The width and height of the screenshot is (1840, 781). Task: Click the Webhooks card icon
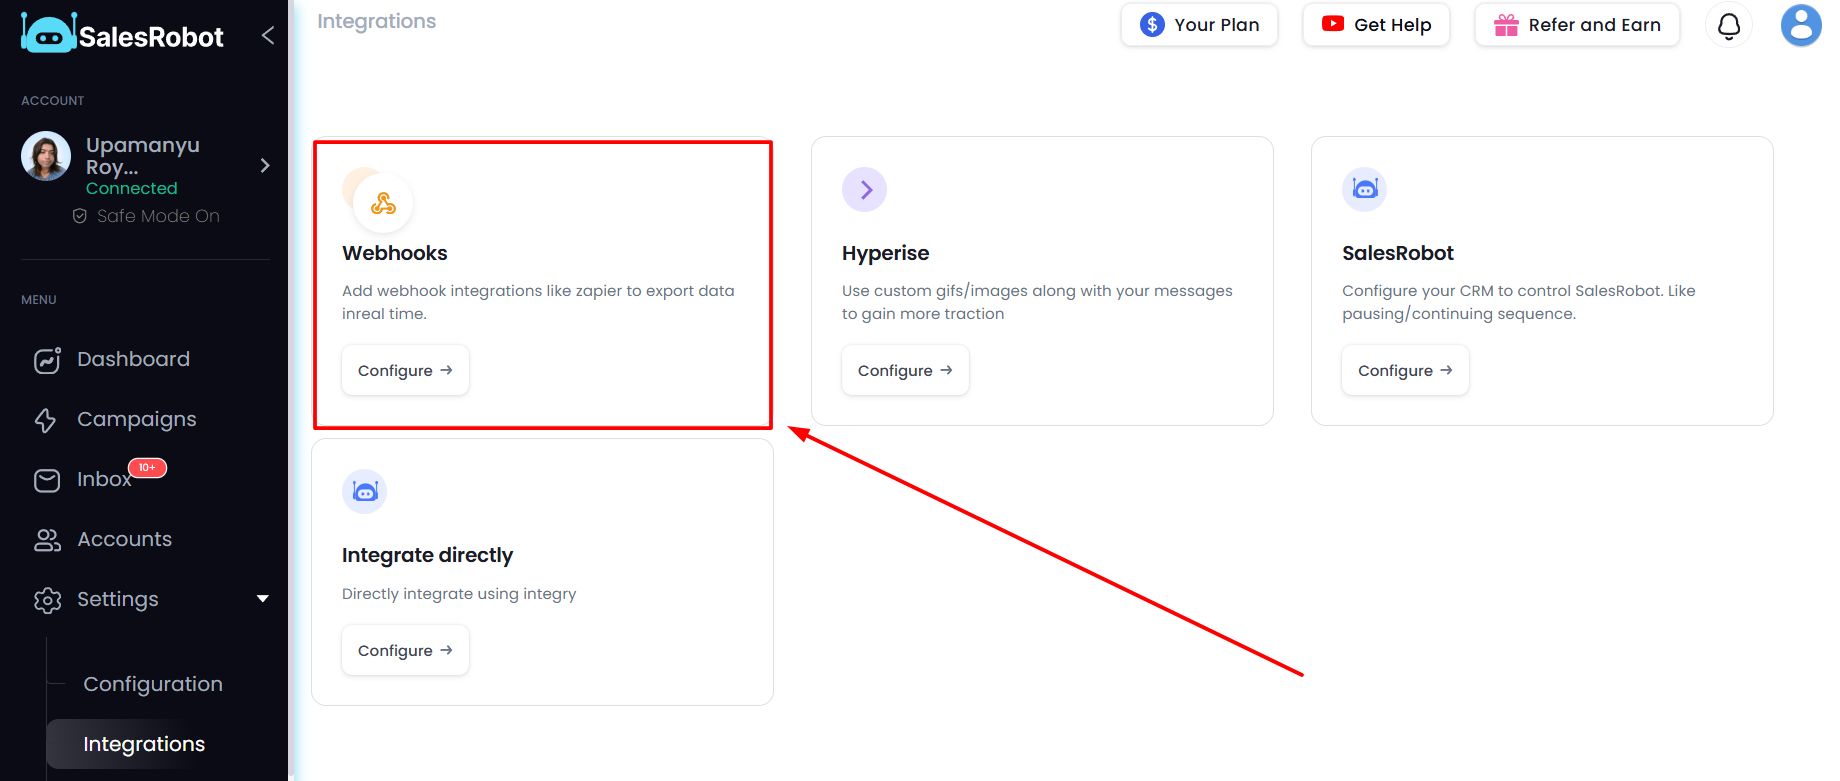click(x=383, y=203)
